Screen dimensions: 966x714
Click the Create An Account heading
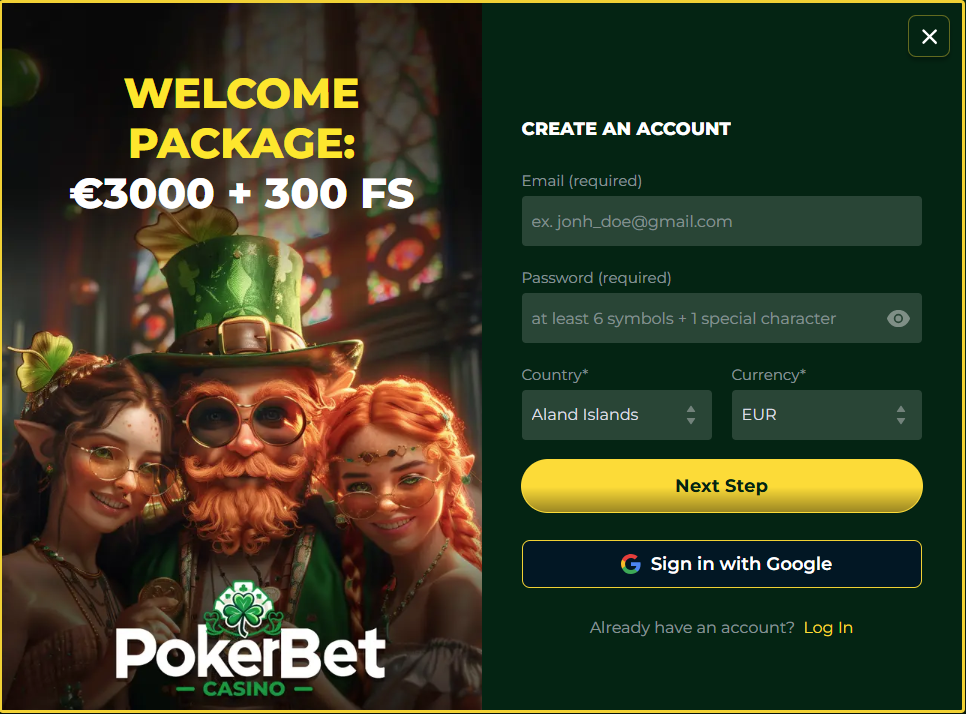[x=626, y=129]
